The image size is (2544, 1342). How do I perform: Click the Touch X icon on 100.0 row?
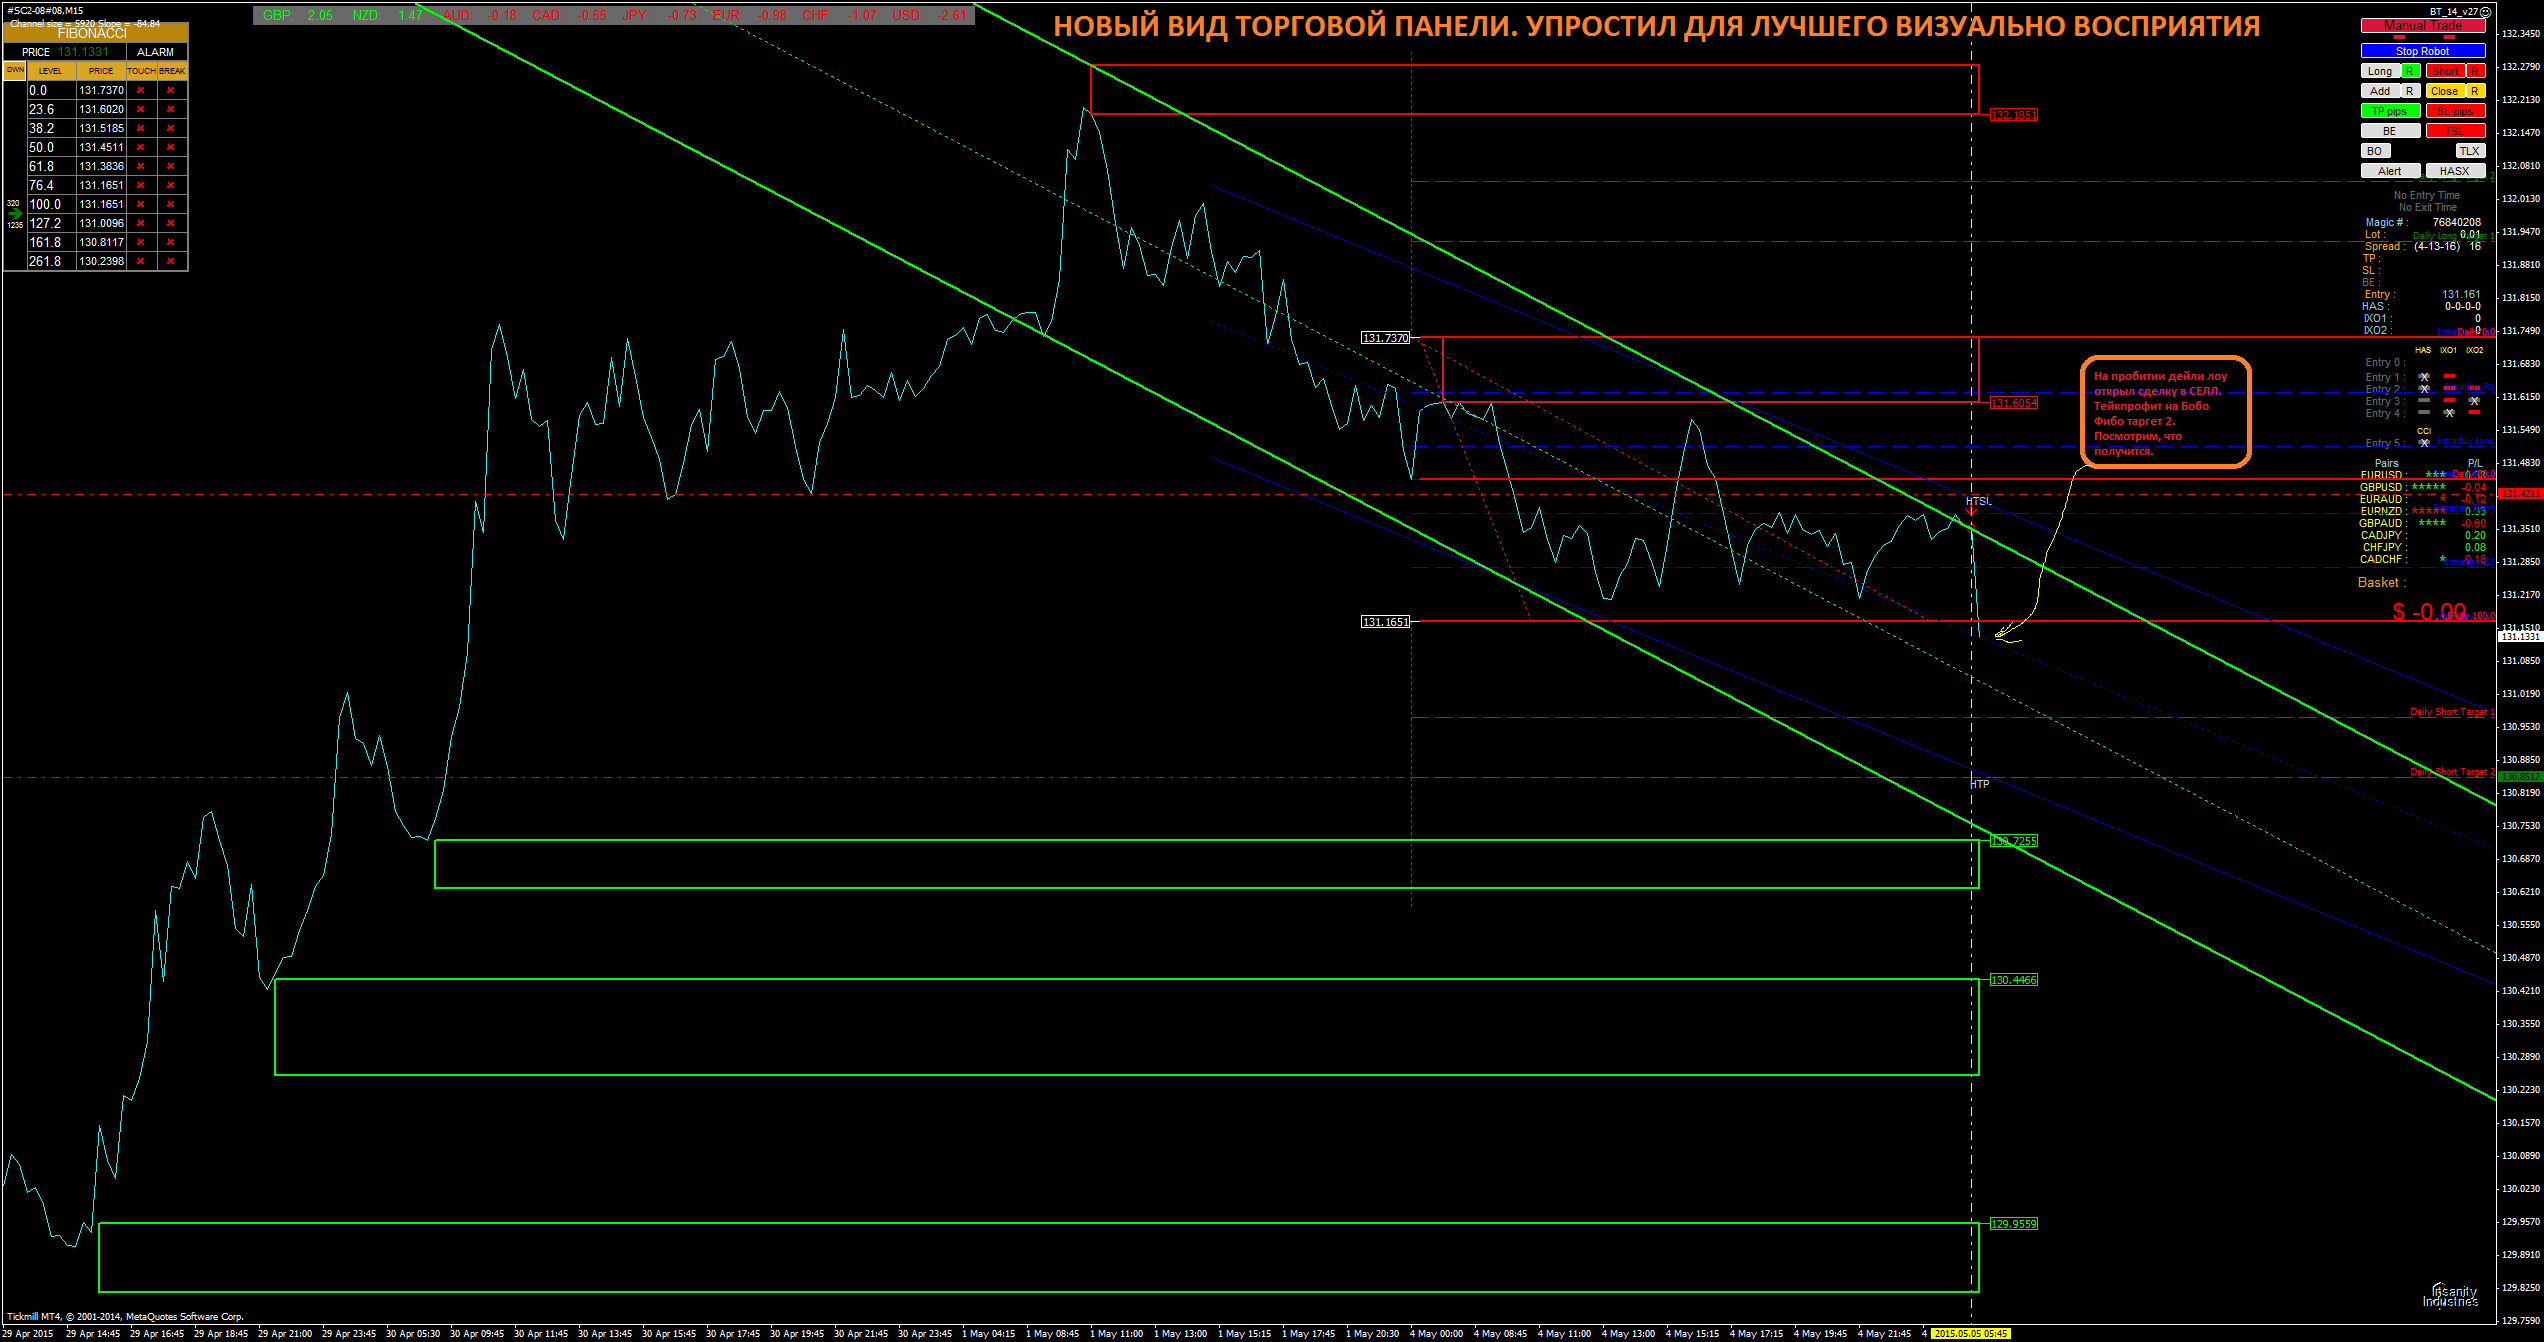[141, 204]
